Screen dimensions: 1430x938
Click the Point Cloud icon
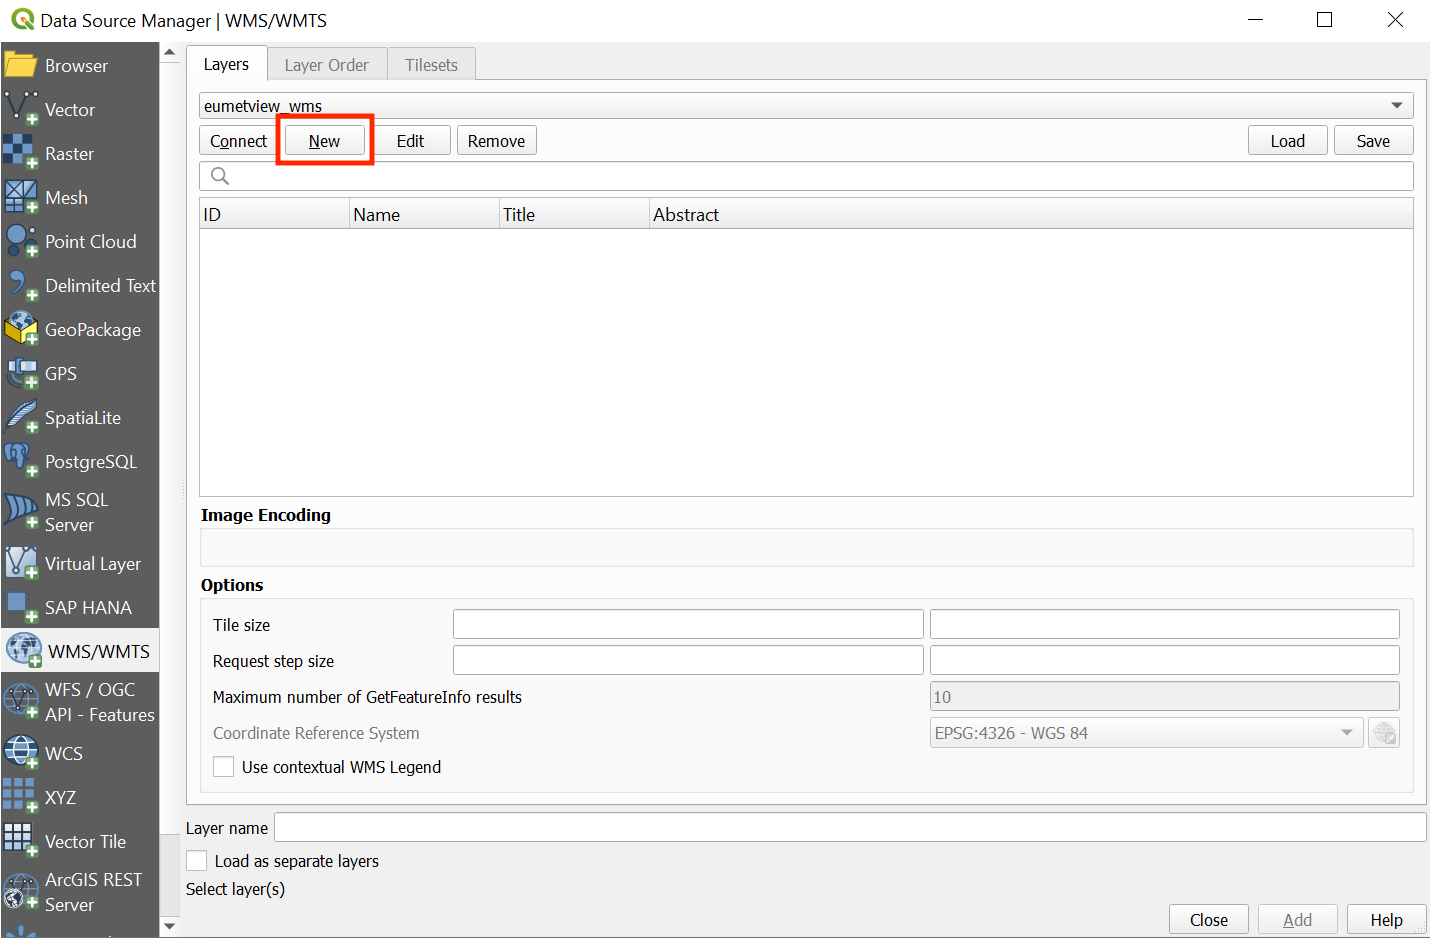[x=20, y=241]
